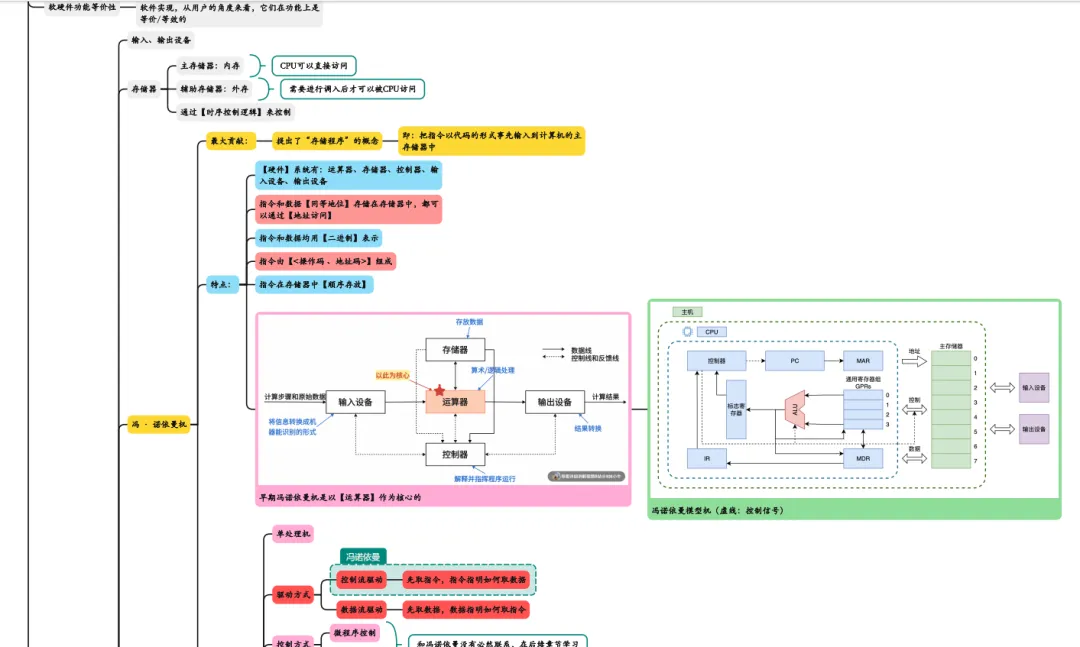Click the 标志寄存器 box in the CPU diagram

point(736,409)
